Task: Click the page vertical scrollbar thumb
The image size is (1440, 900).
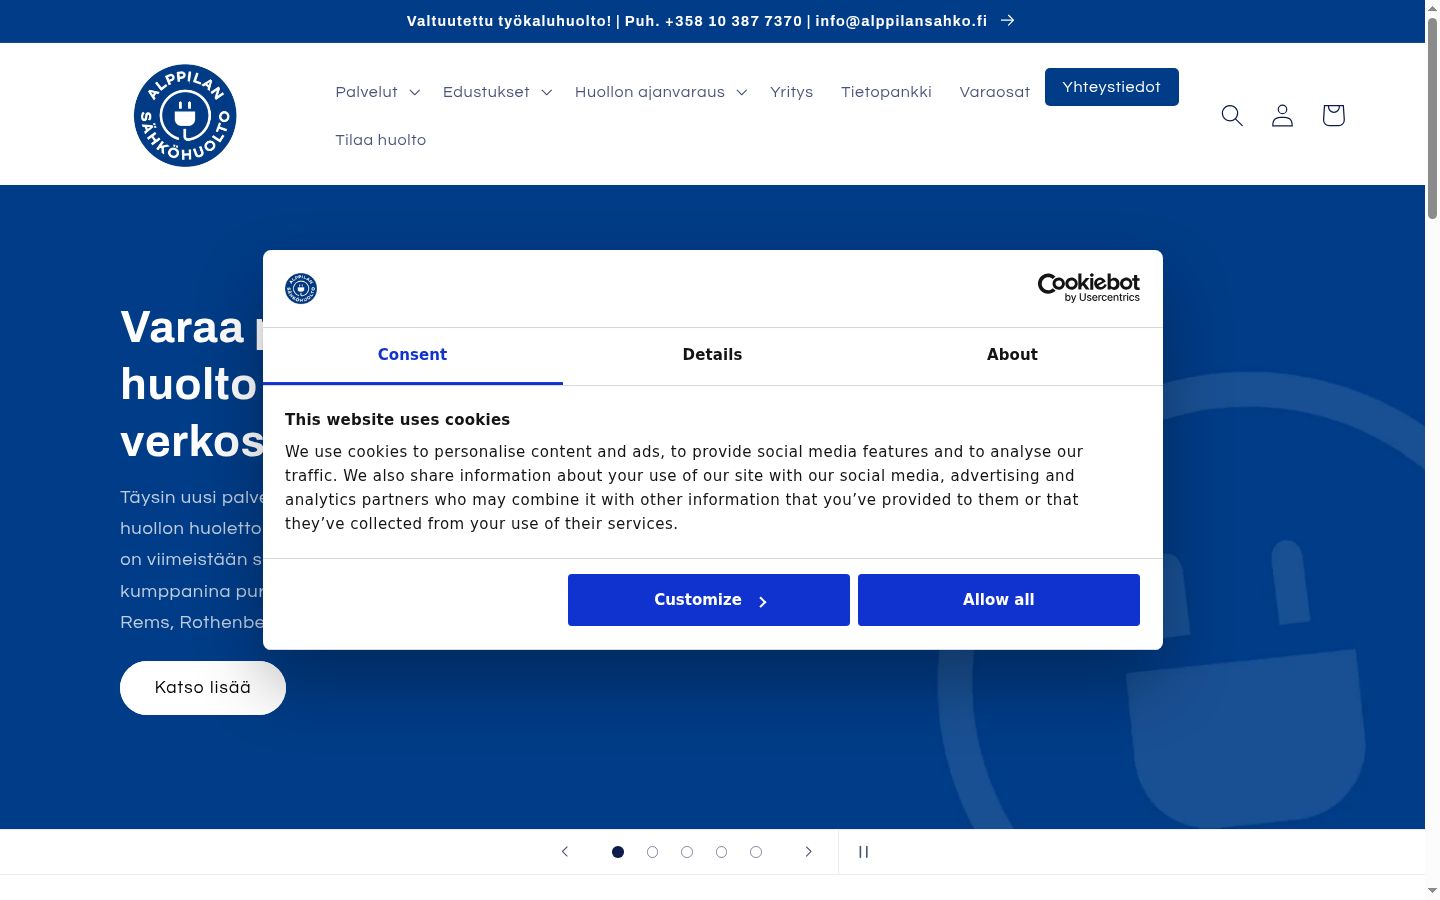Action: point(1432,118)
